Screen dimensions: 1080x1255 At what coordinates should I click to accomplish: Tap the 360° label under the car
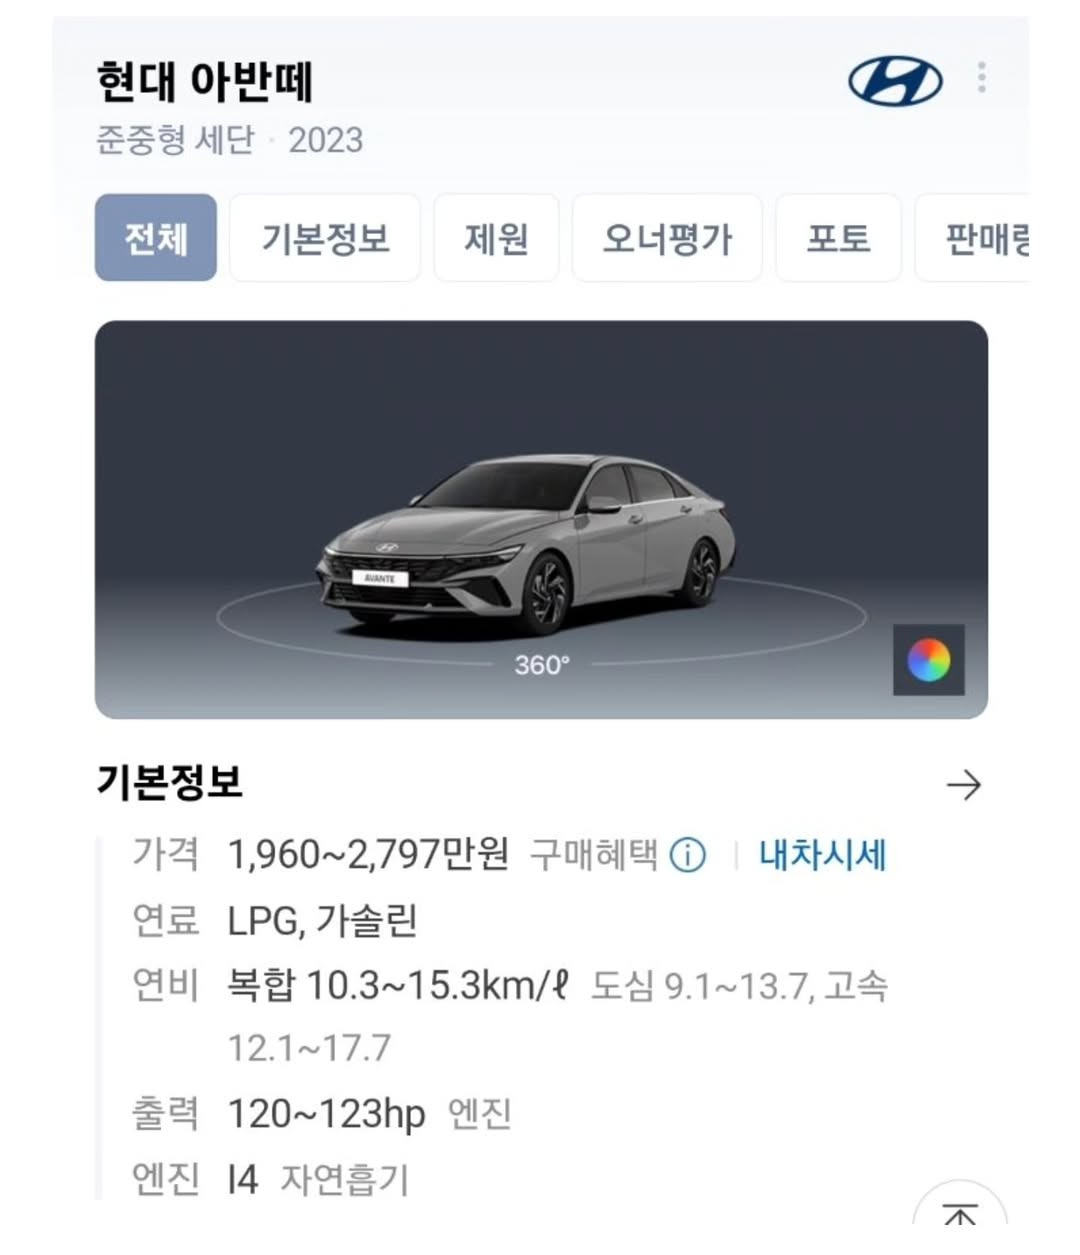[541, 664]
